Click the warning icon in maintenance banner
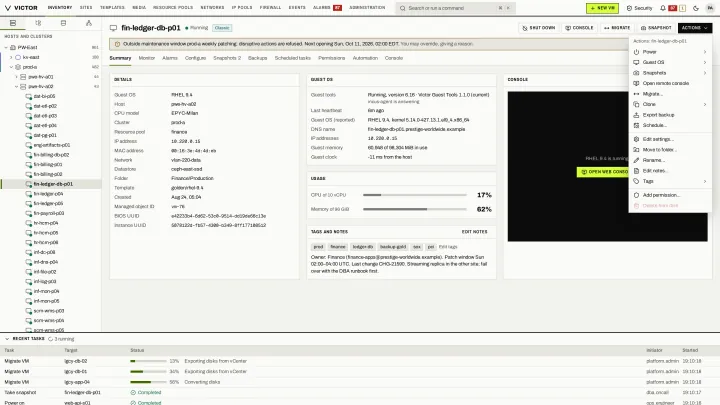This screenshot has height=405, width=720. click(x=117, y=44)
